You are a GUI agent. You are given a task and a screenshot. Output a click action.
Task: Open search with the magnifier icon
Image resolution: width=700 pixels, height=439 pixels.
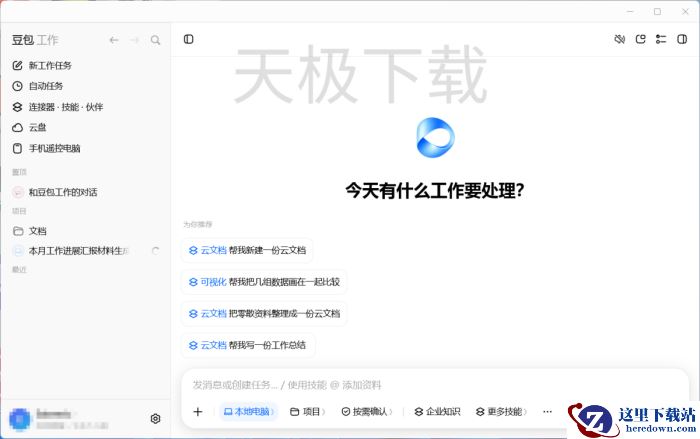point(155,40)
